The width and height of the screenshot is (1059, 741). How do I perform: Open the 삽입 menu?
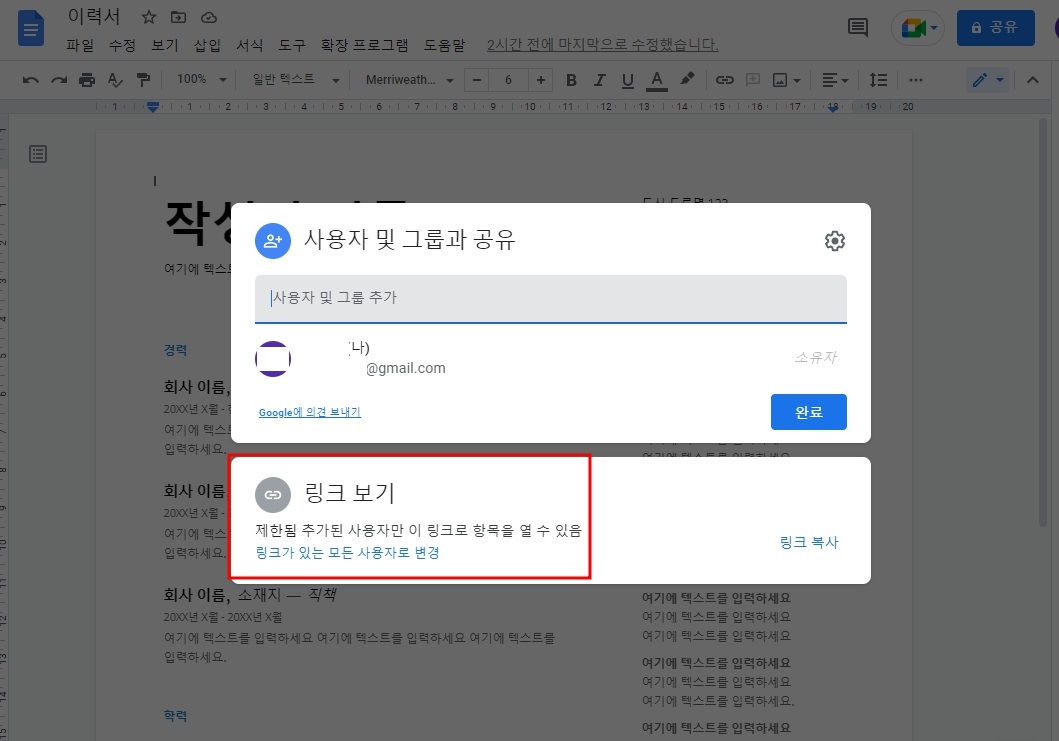[207, 45]
